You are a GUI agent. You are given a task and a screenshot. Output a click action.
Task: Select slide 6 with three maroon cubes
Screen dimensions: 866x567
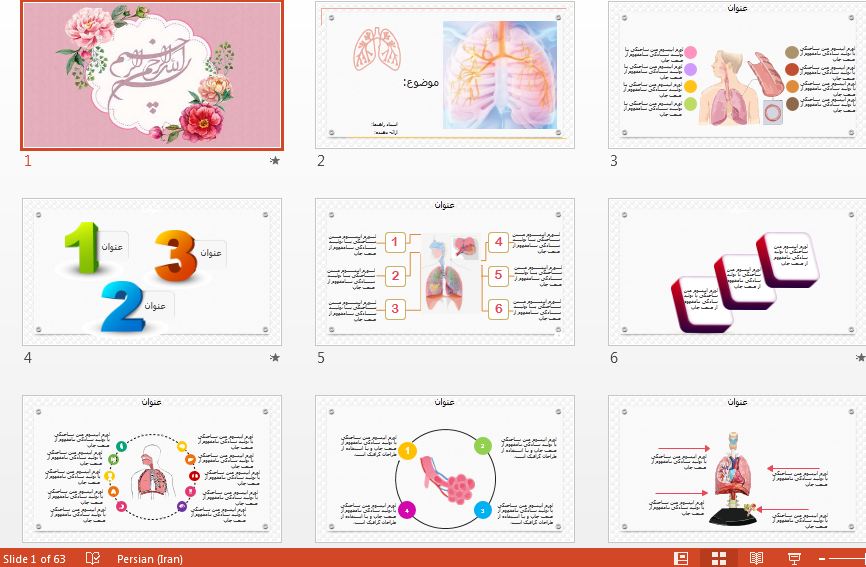[x=737, y=271]
